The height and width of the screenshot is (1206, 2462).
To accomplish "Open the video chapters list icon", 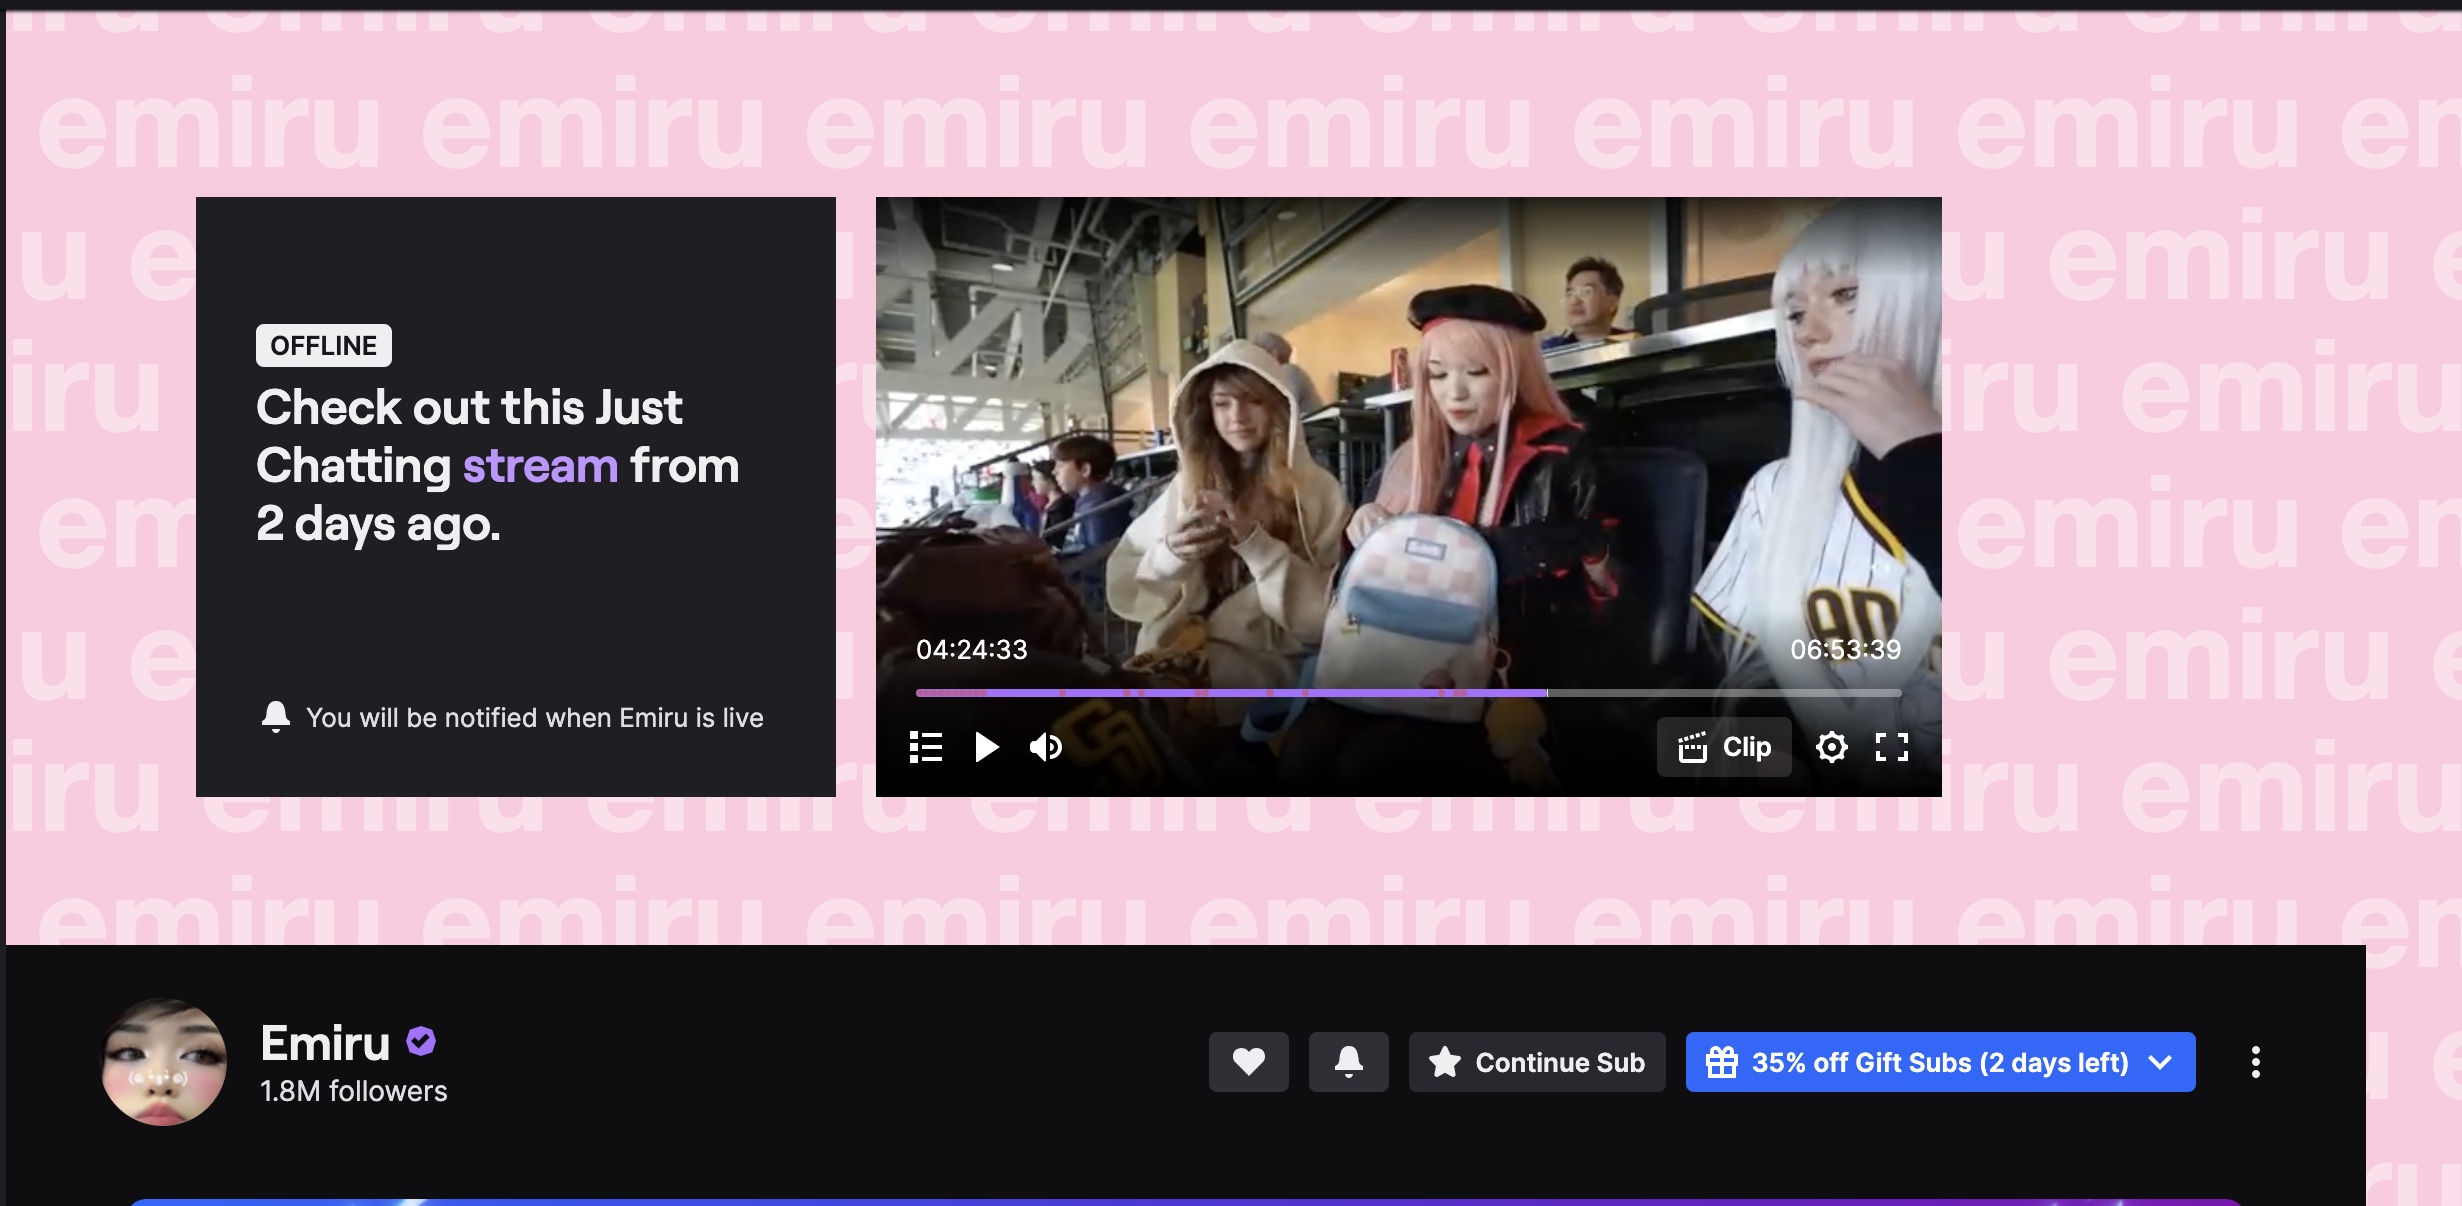I will coord(926,747).
